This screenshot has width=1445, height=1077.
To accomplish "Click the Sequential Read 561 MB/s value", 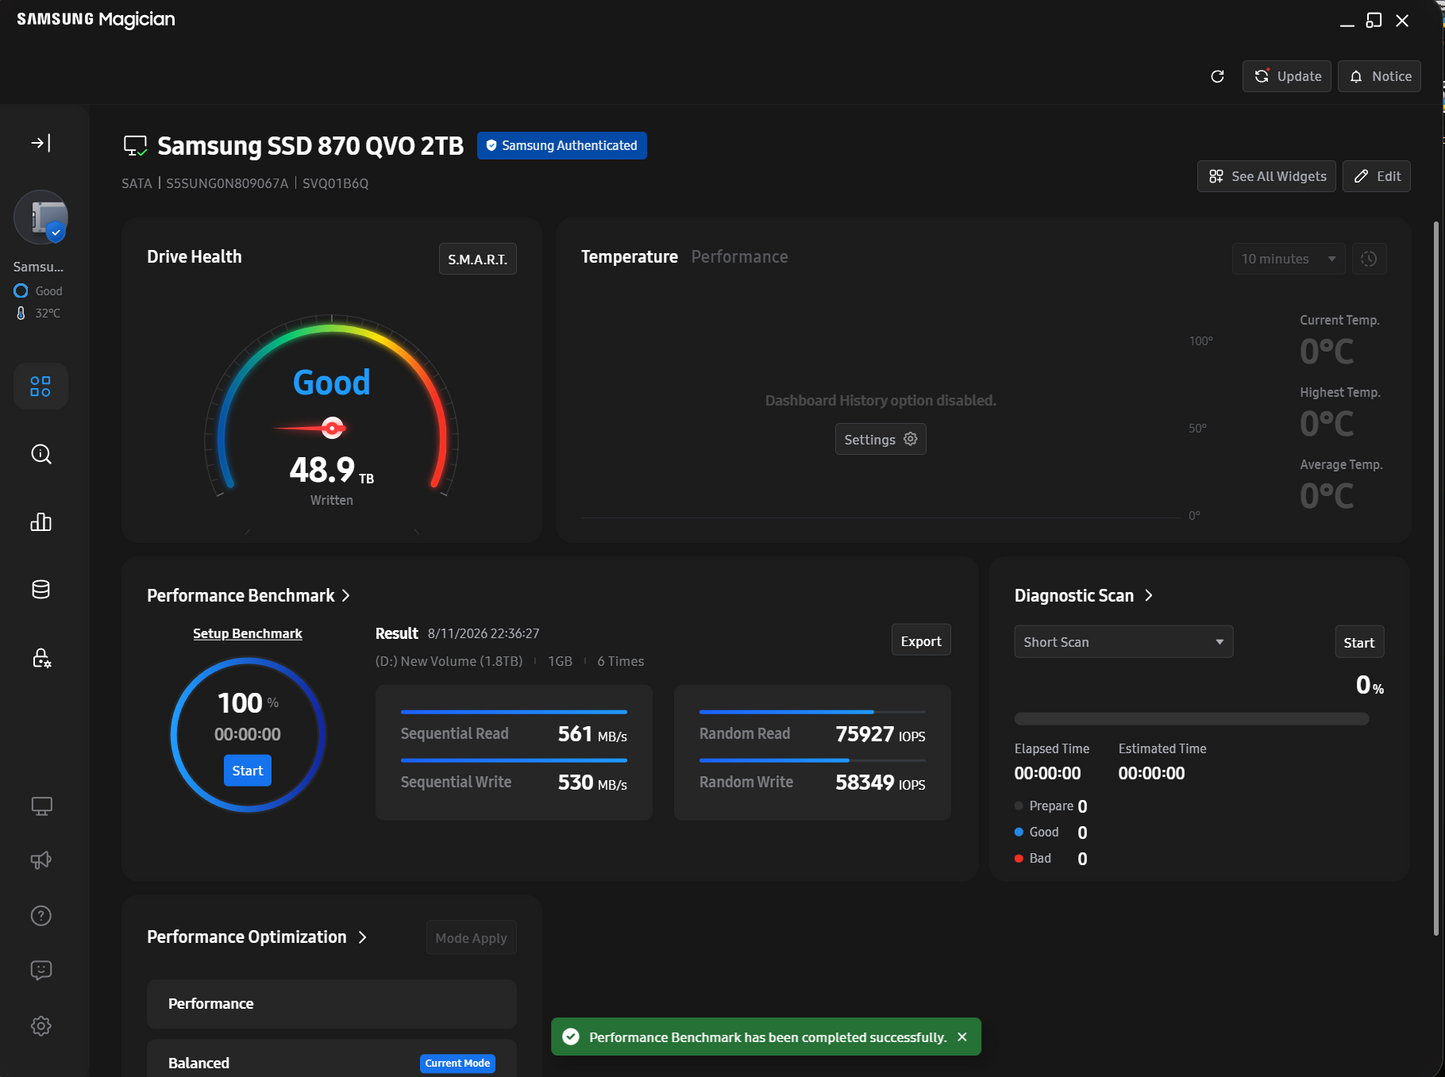I will pyautogui.click(x=592, y=734).
